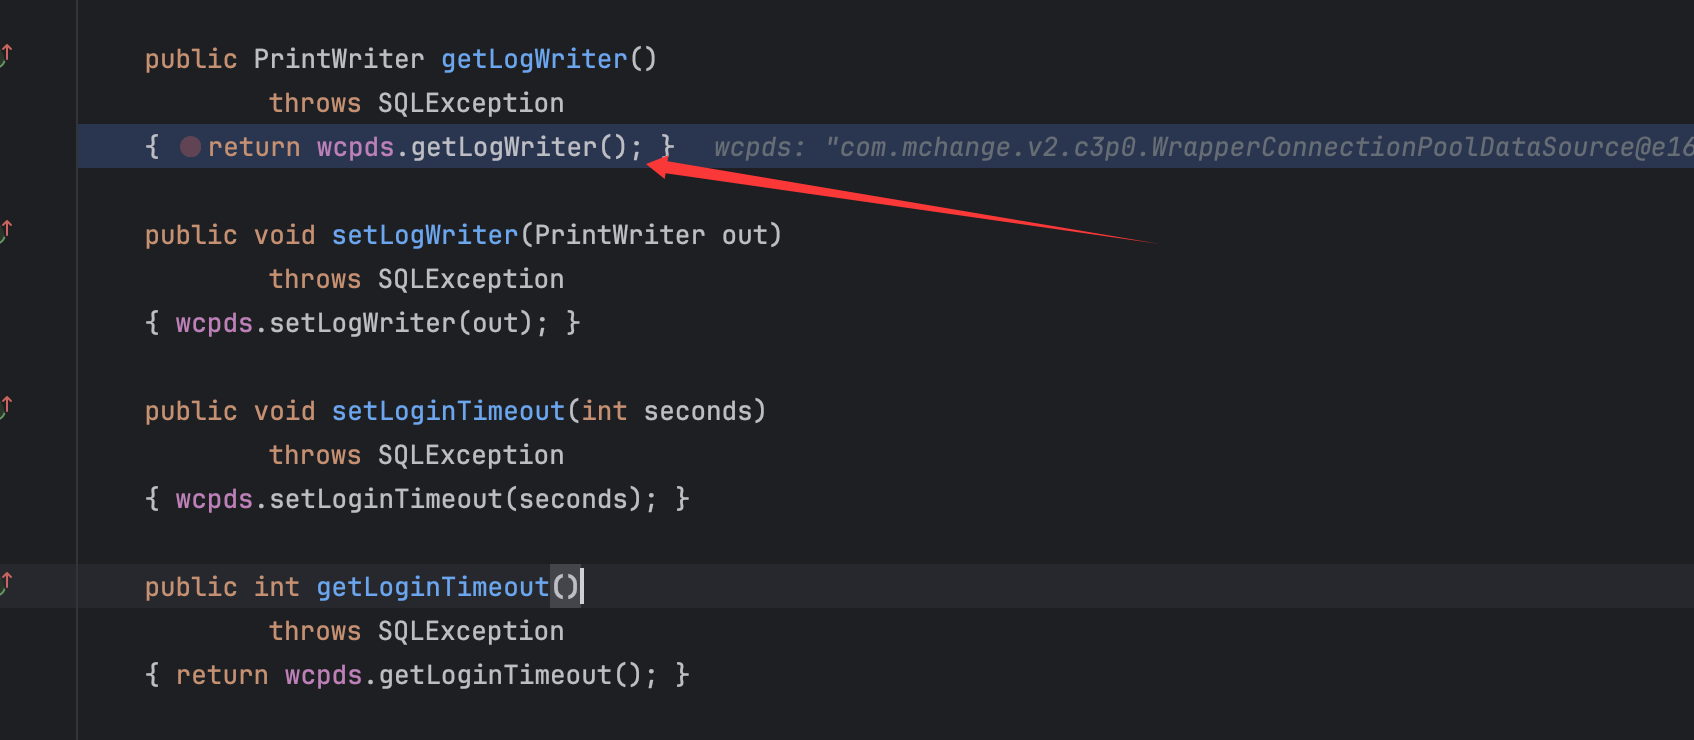This screenshot has width=1694, height=740.
Task: Click the setLoginTimeout method name in its declaration
Action: tap(448, 411)
